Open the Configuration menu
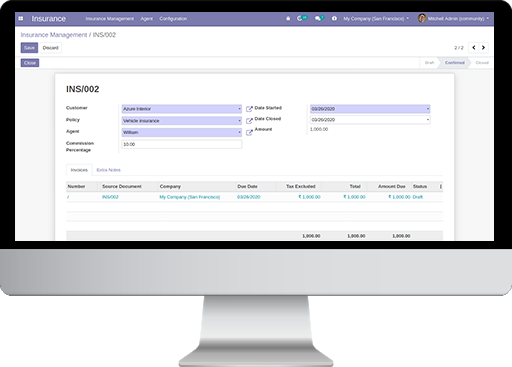This screenshot has height=367, width=512. click(x=173, y=19)
